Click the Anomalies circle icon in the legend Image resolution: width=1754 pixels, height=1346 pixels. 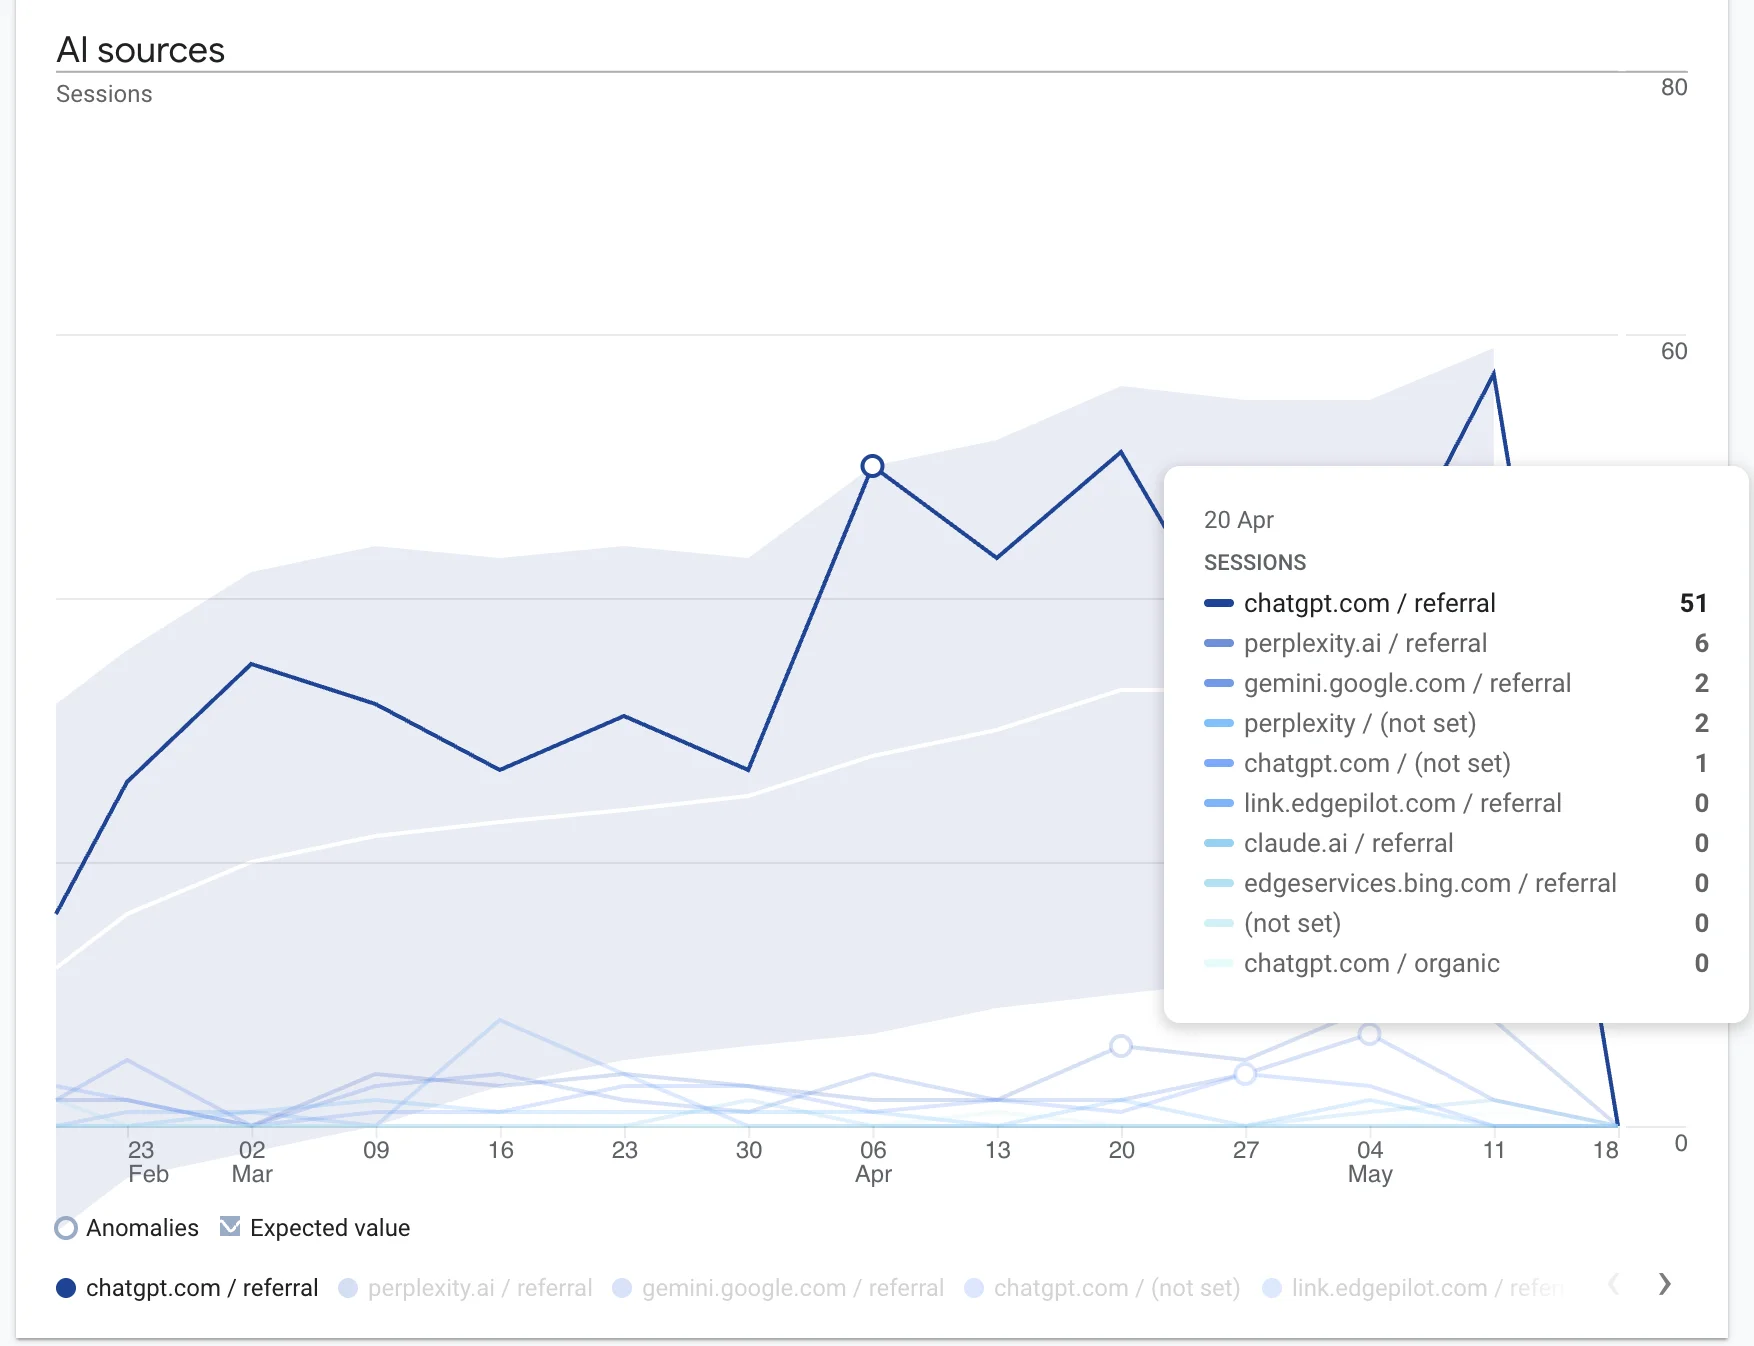pos(66,1227)
